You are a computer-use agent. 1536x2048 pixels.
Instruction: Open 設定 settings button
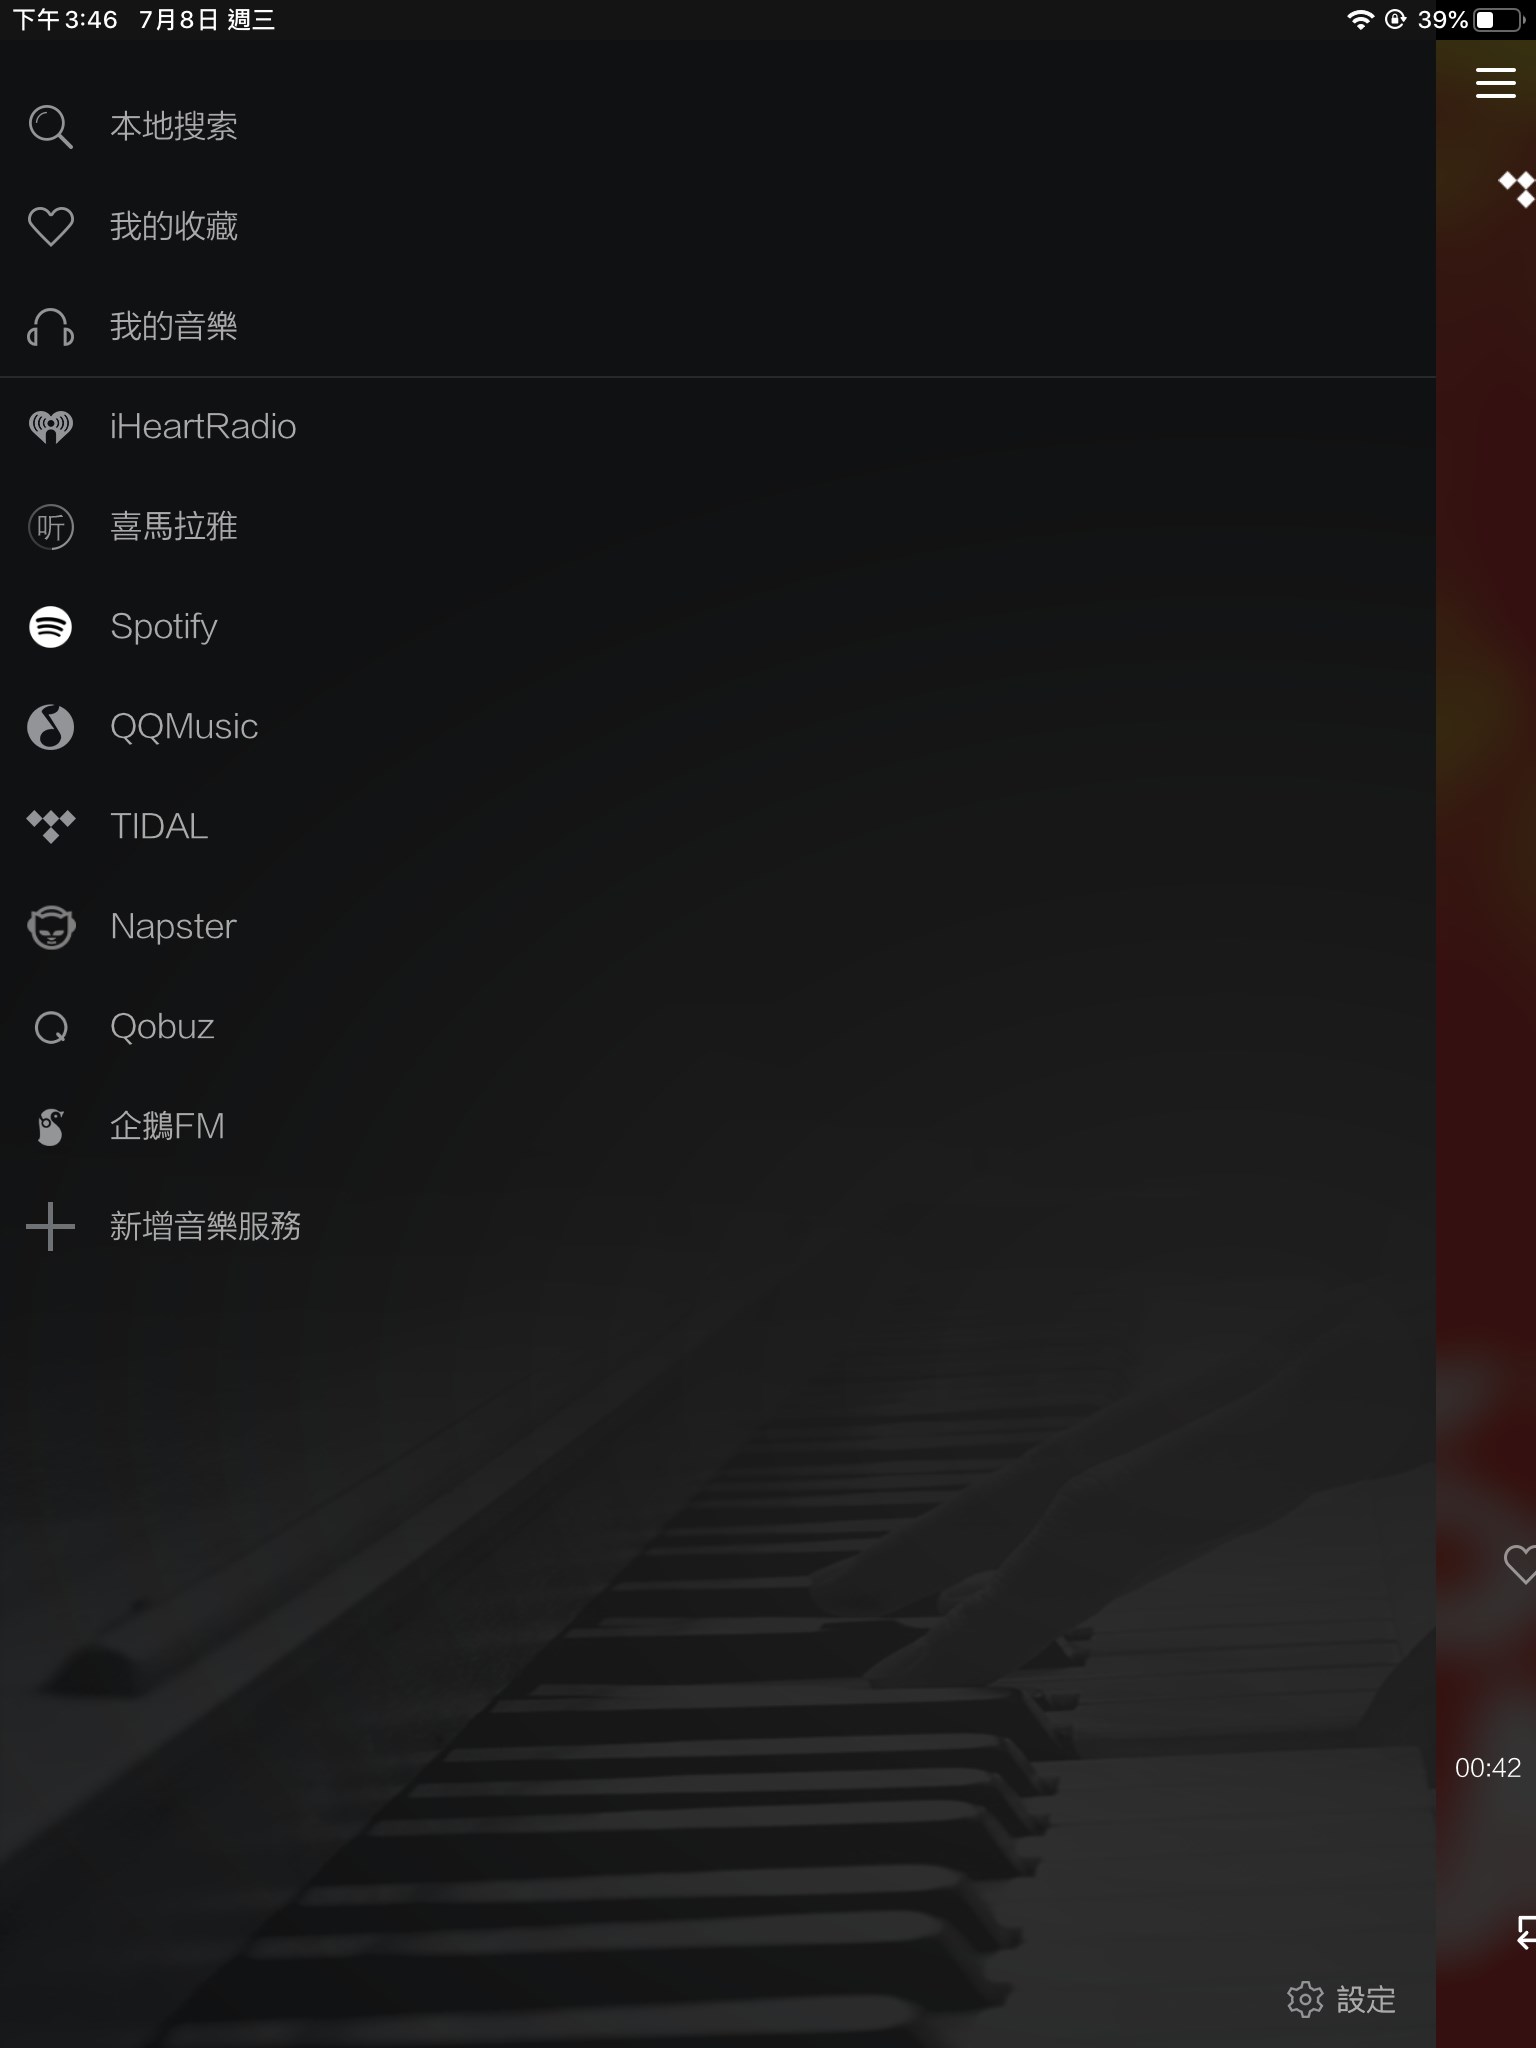(x=1341, y=1999)
